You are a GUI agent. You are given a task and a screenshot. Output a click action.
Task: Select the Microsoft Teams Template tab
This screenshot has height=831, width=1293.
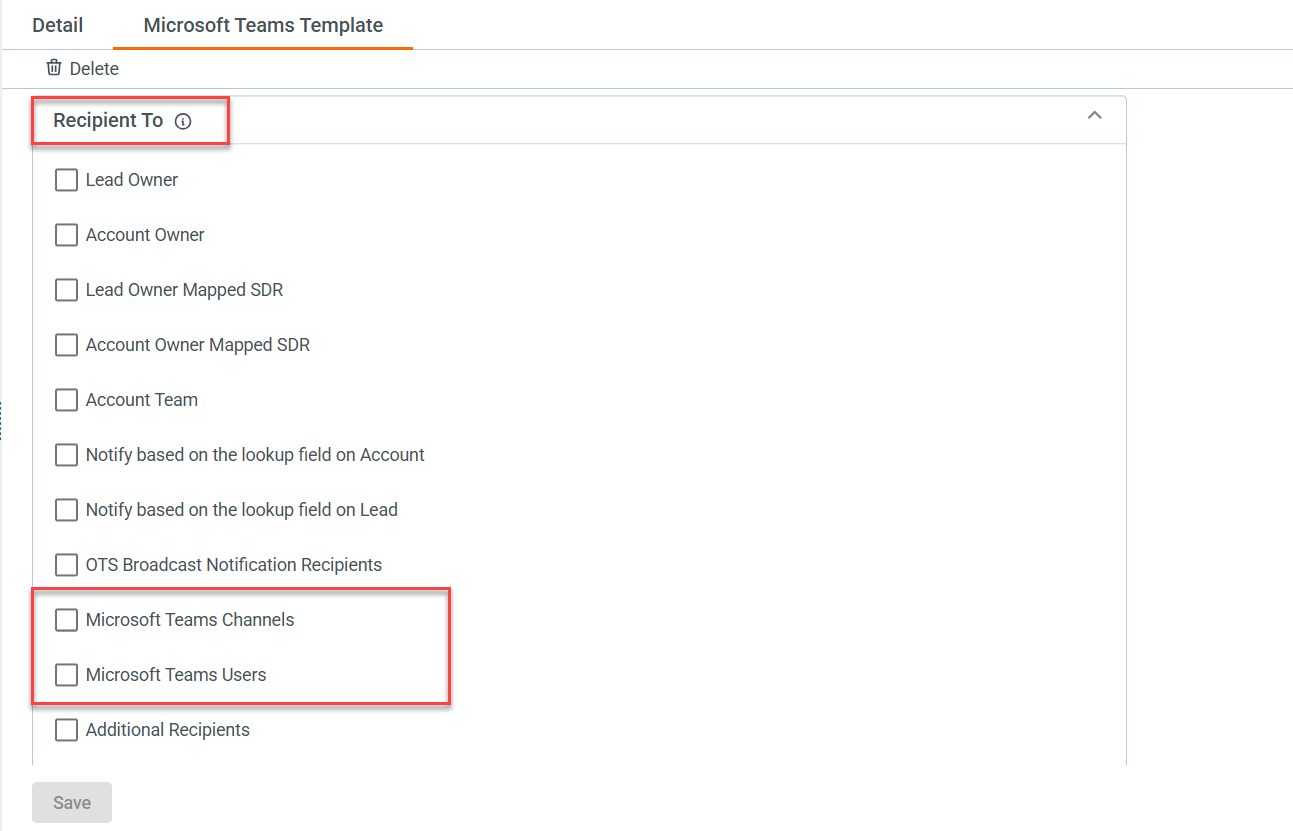click(263, 25)
